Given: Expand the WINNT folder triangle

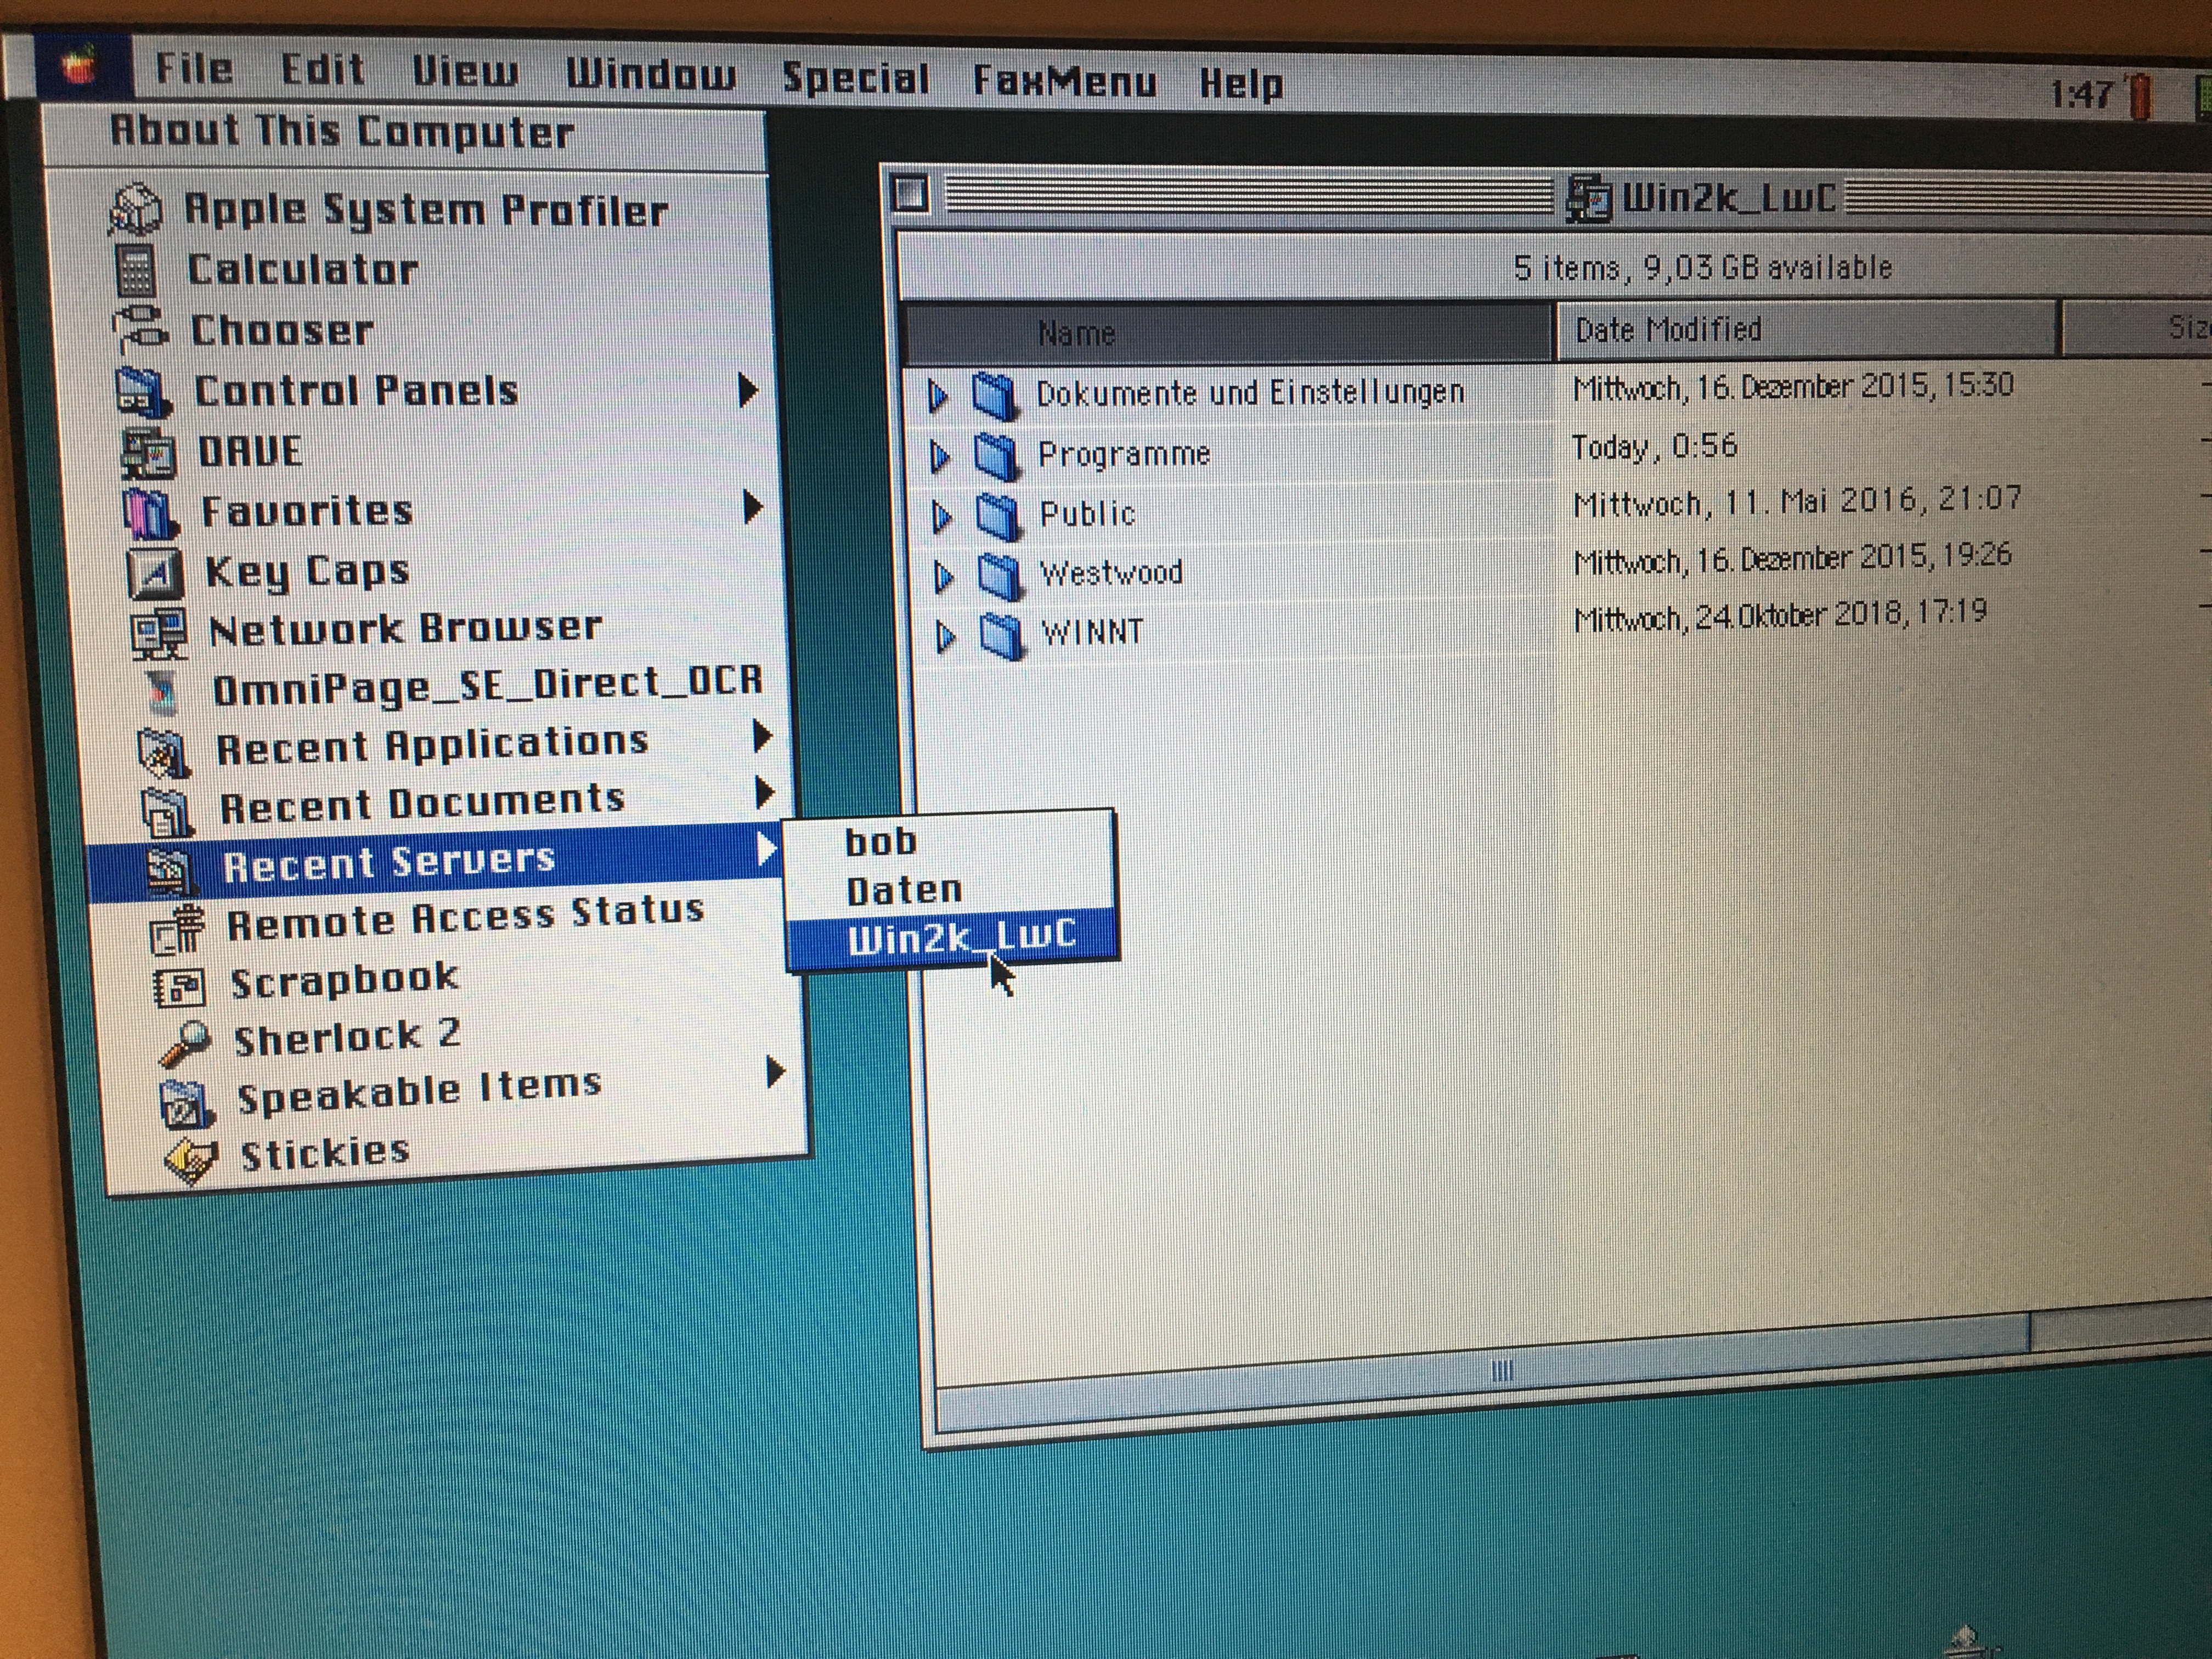Looking at the screenshot, I should tap(945, 636).
